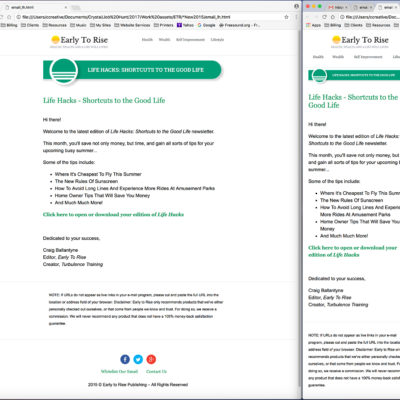Click 'And Much Much More!' bullet in left window
Image resolution: width=400 pixels, height=400 pixels.
[x=79, y=203]
